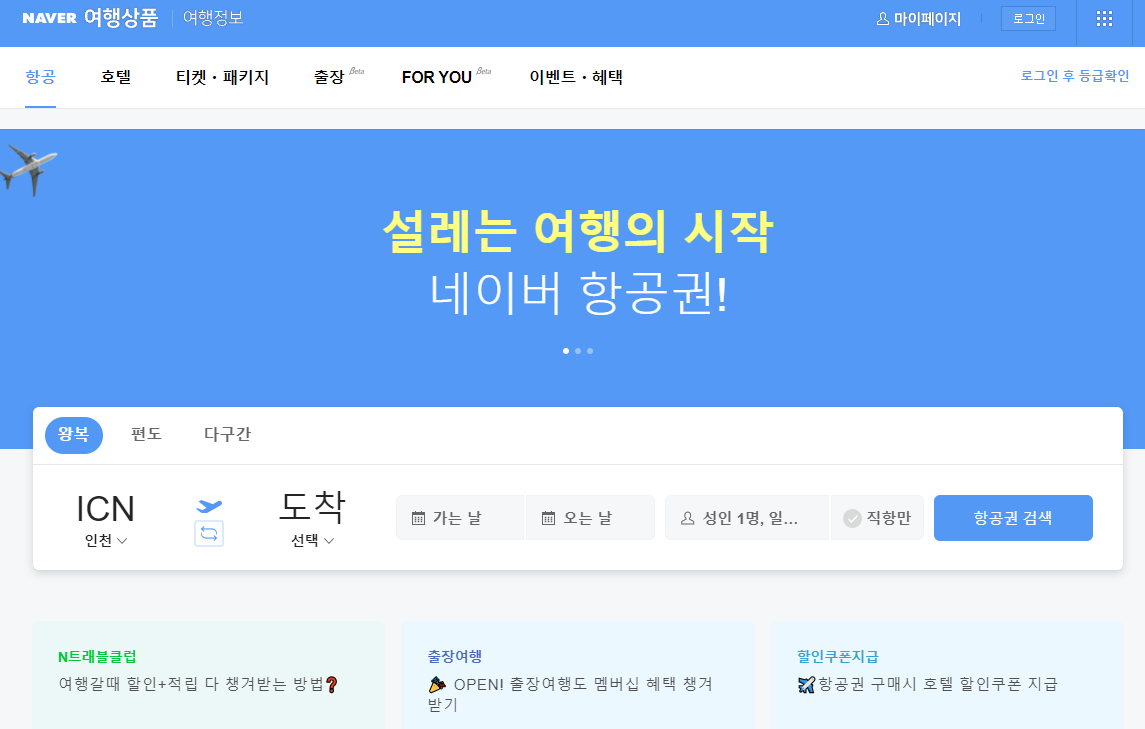Open the N트래블클럽 promo card
The image size is (1145, 729).
pyautogui.click(x=208, y=676)
